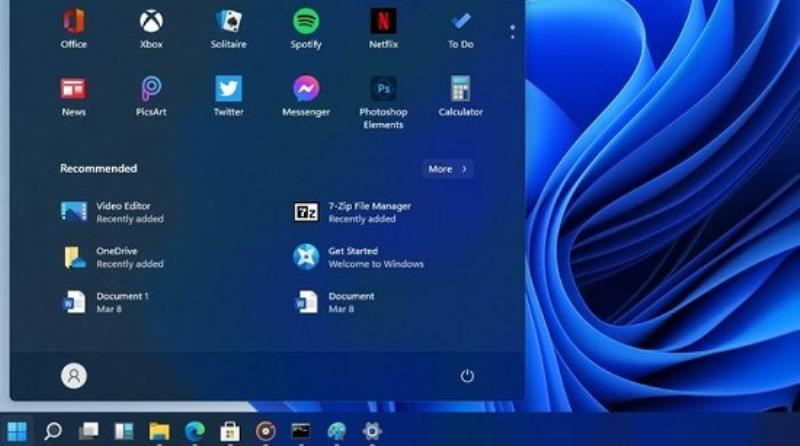Launch Spotify
800x446 pixels.
[x=306, y=30]
